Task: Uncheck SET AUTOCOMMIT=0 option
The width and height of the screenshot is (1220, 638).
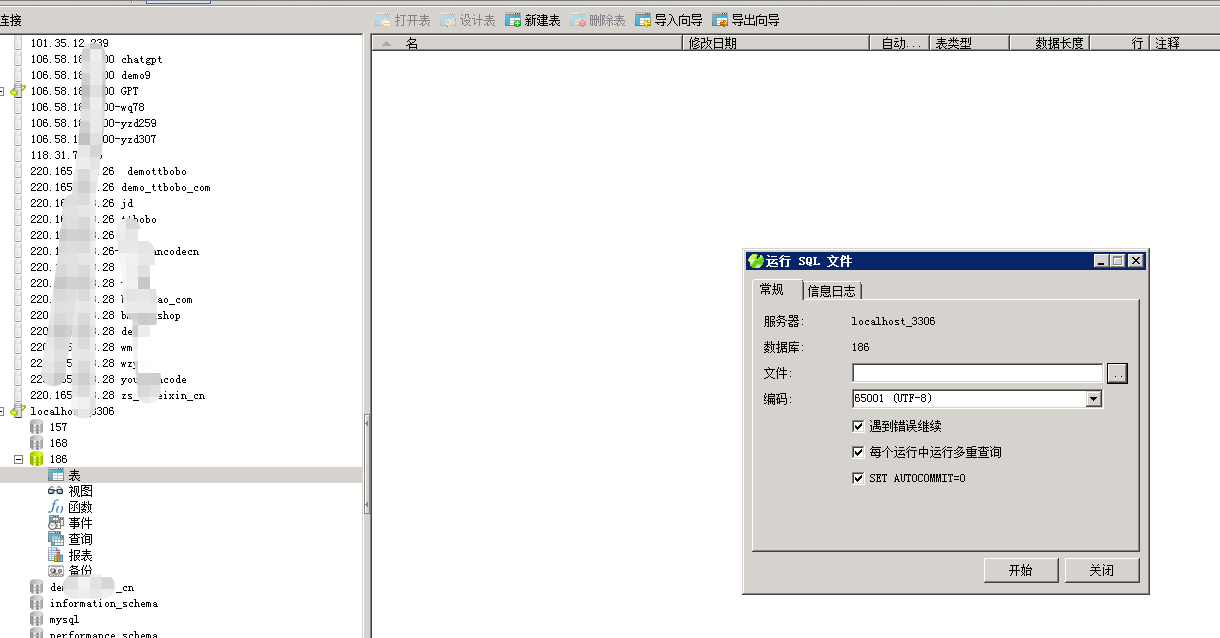Action: click(857, 478)
